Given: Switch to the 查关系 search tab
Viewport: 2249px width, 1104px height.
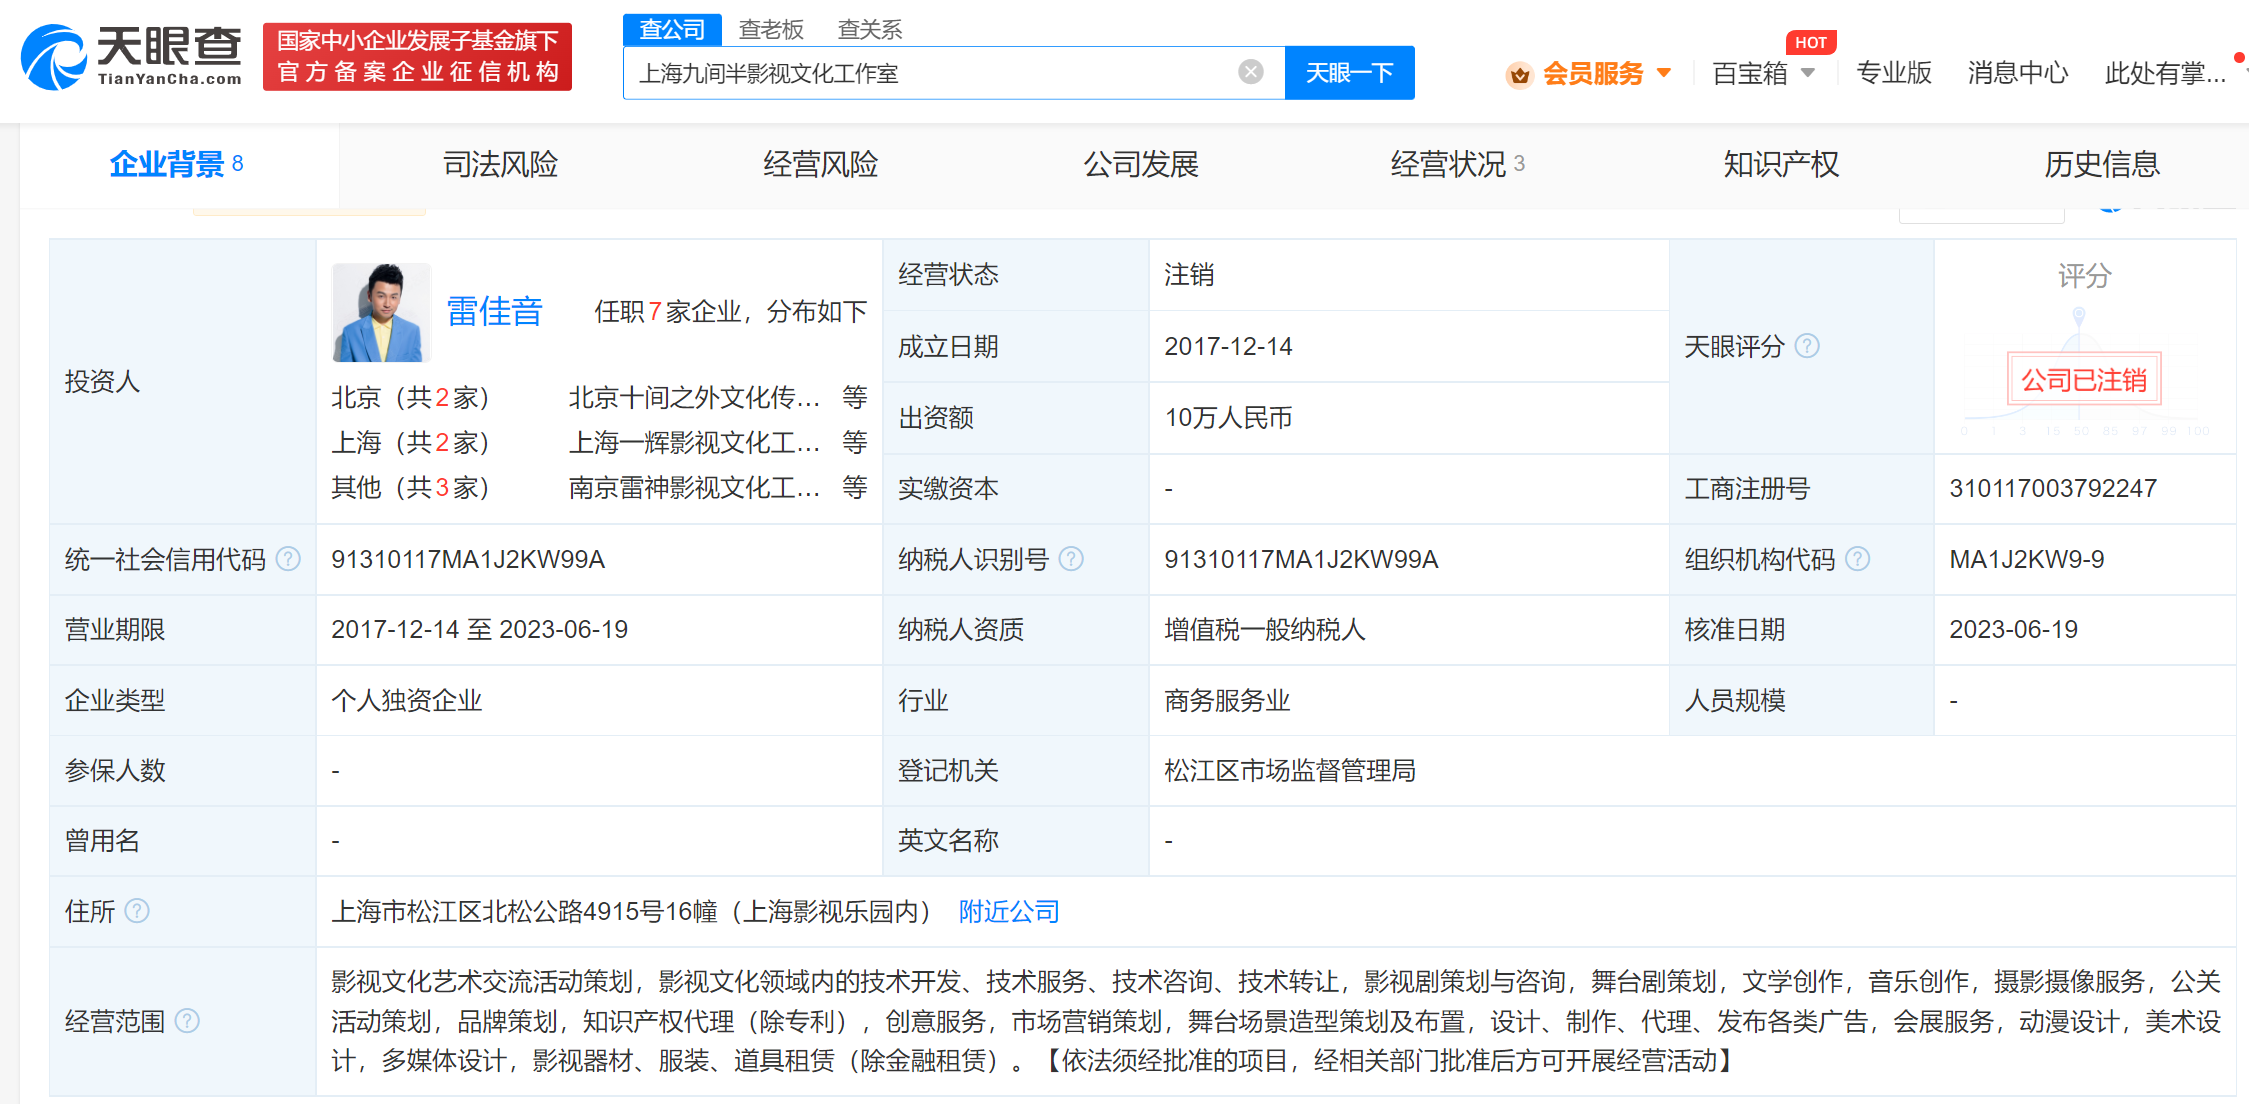Looking at the screenshot, I should (x=870, y=30).
